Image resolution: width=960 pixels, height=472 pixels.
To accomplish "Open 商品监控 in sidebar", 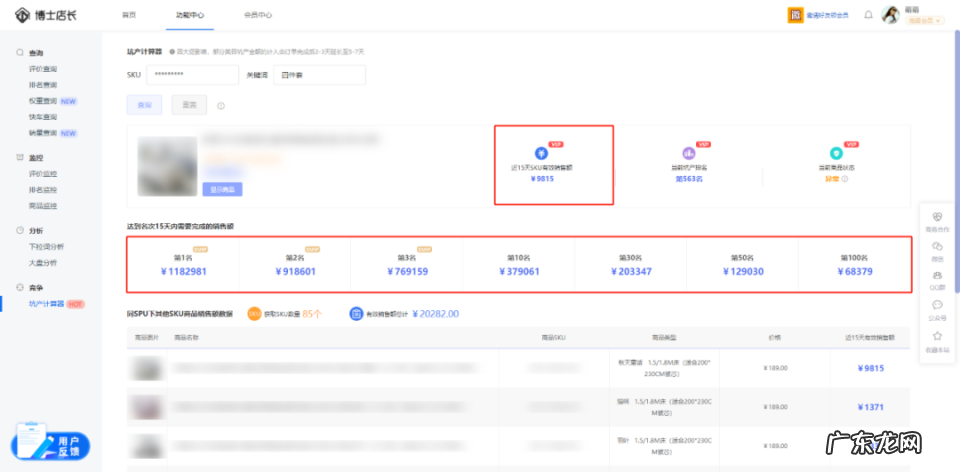I will pyautogui.click(x=43, y=206).
